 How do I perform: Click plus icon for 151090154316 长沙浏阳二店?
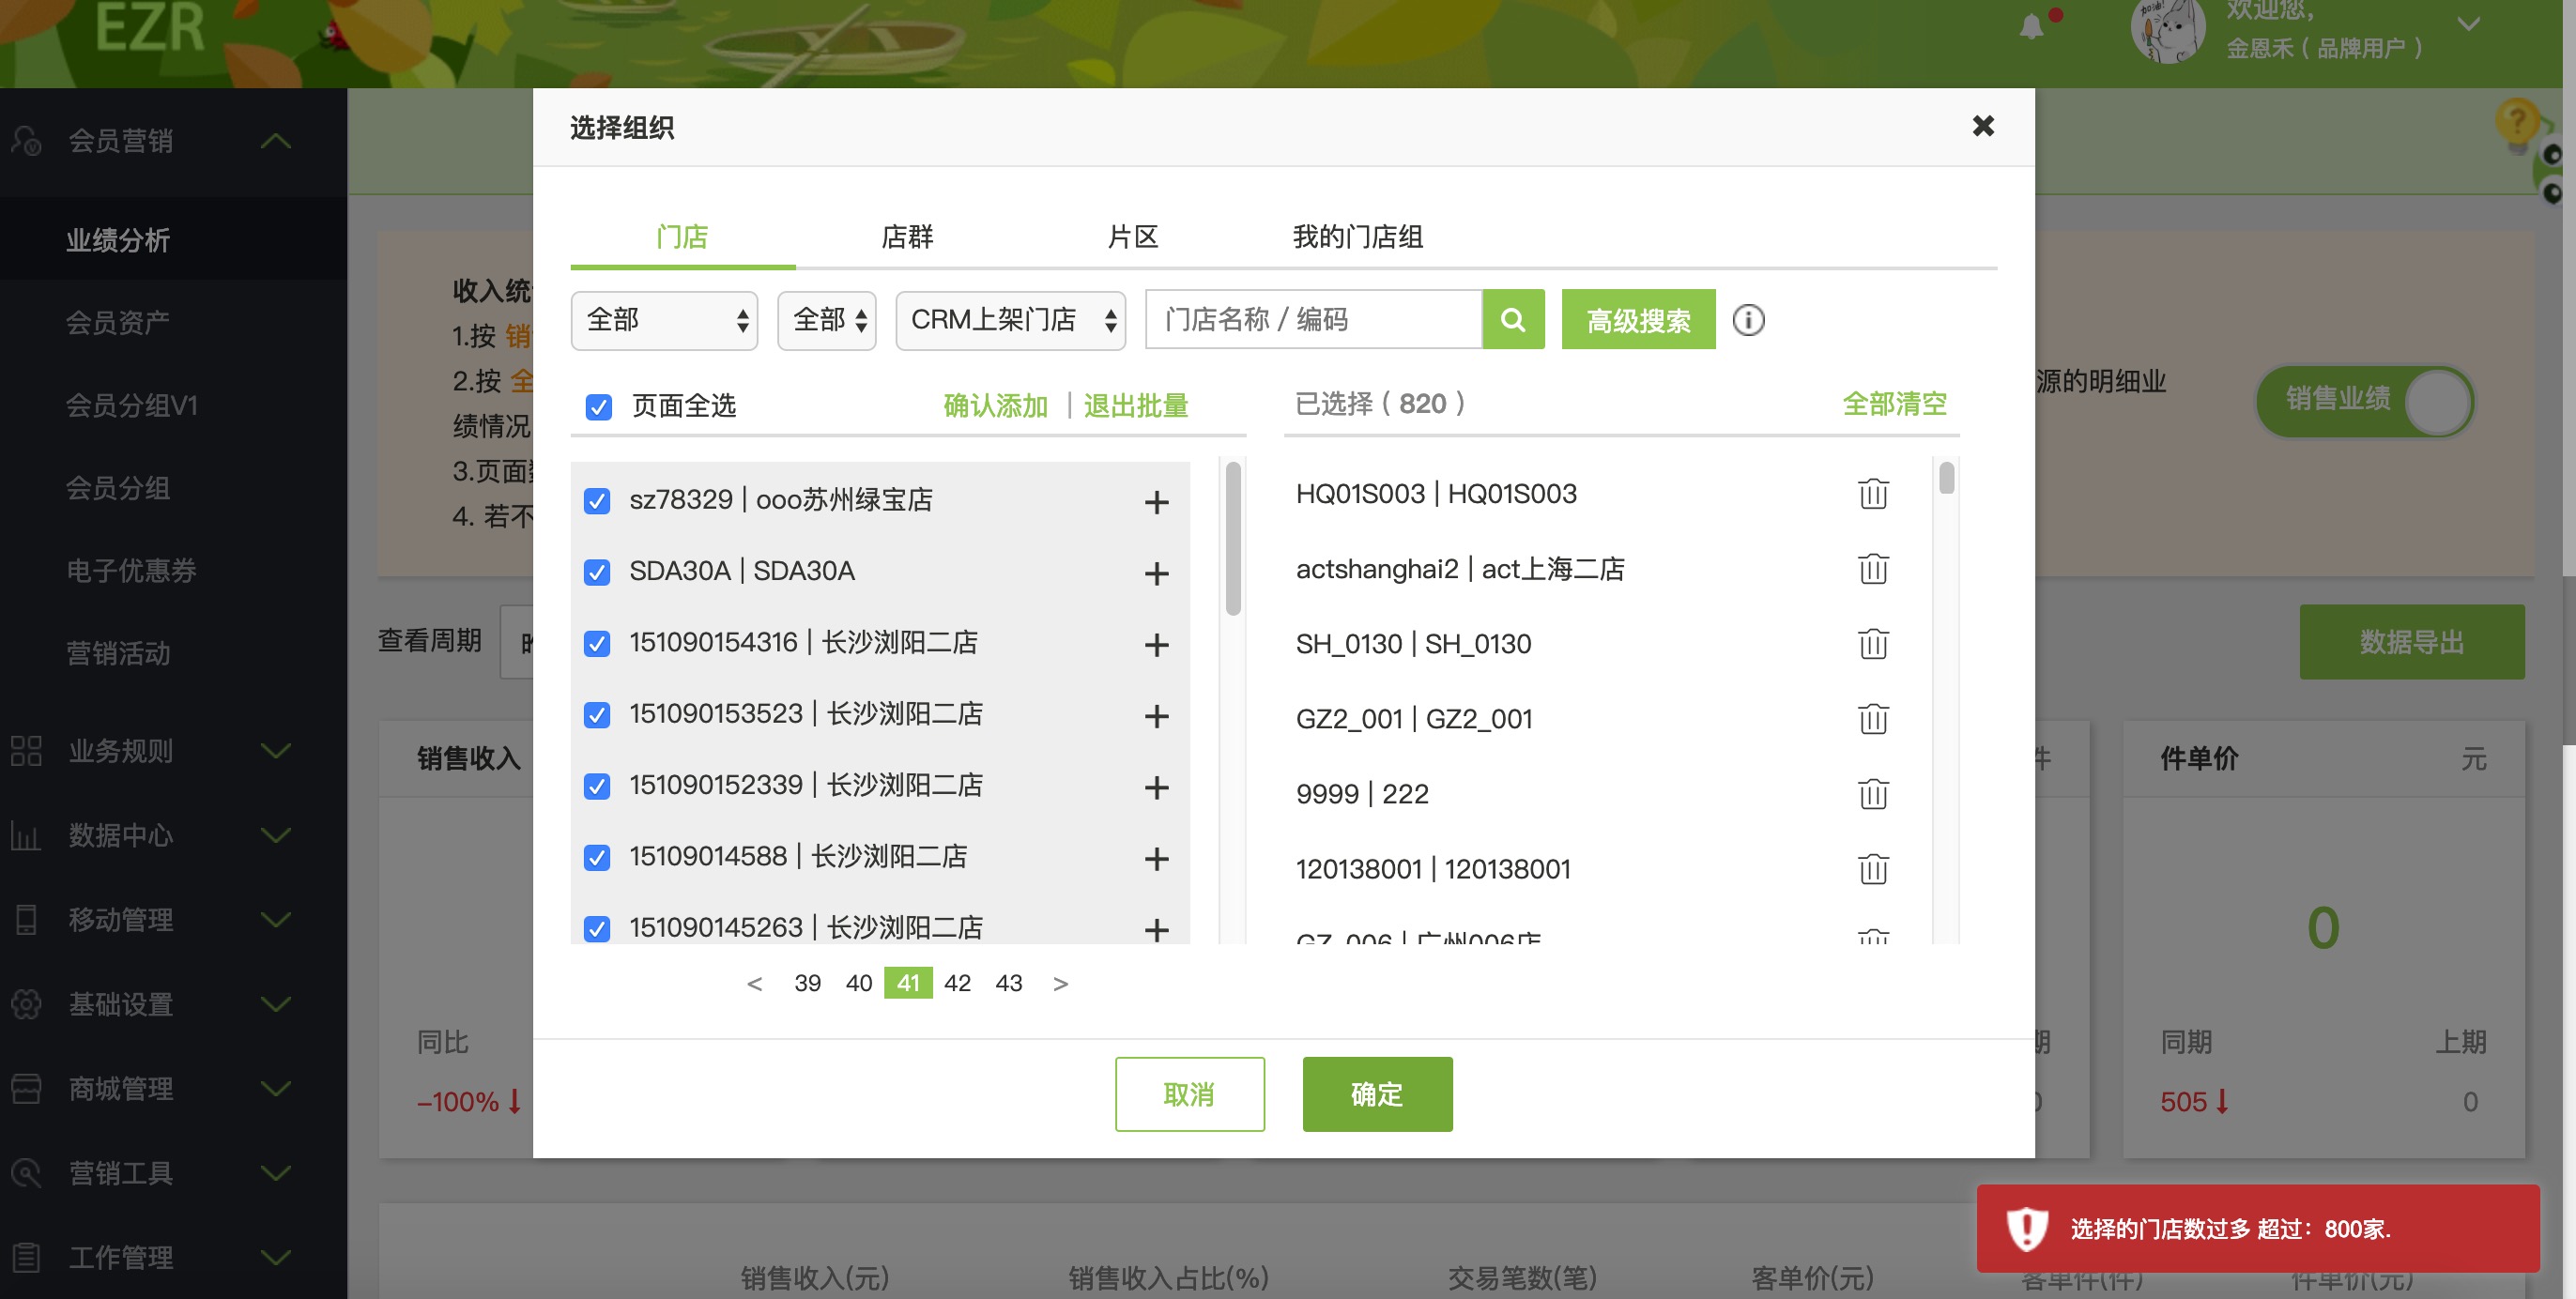pos(1156,644)
